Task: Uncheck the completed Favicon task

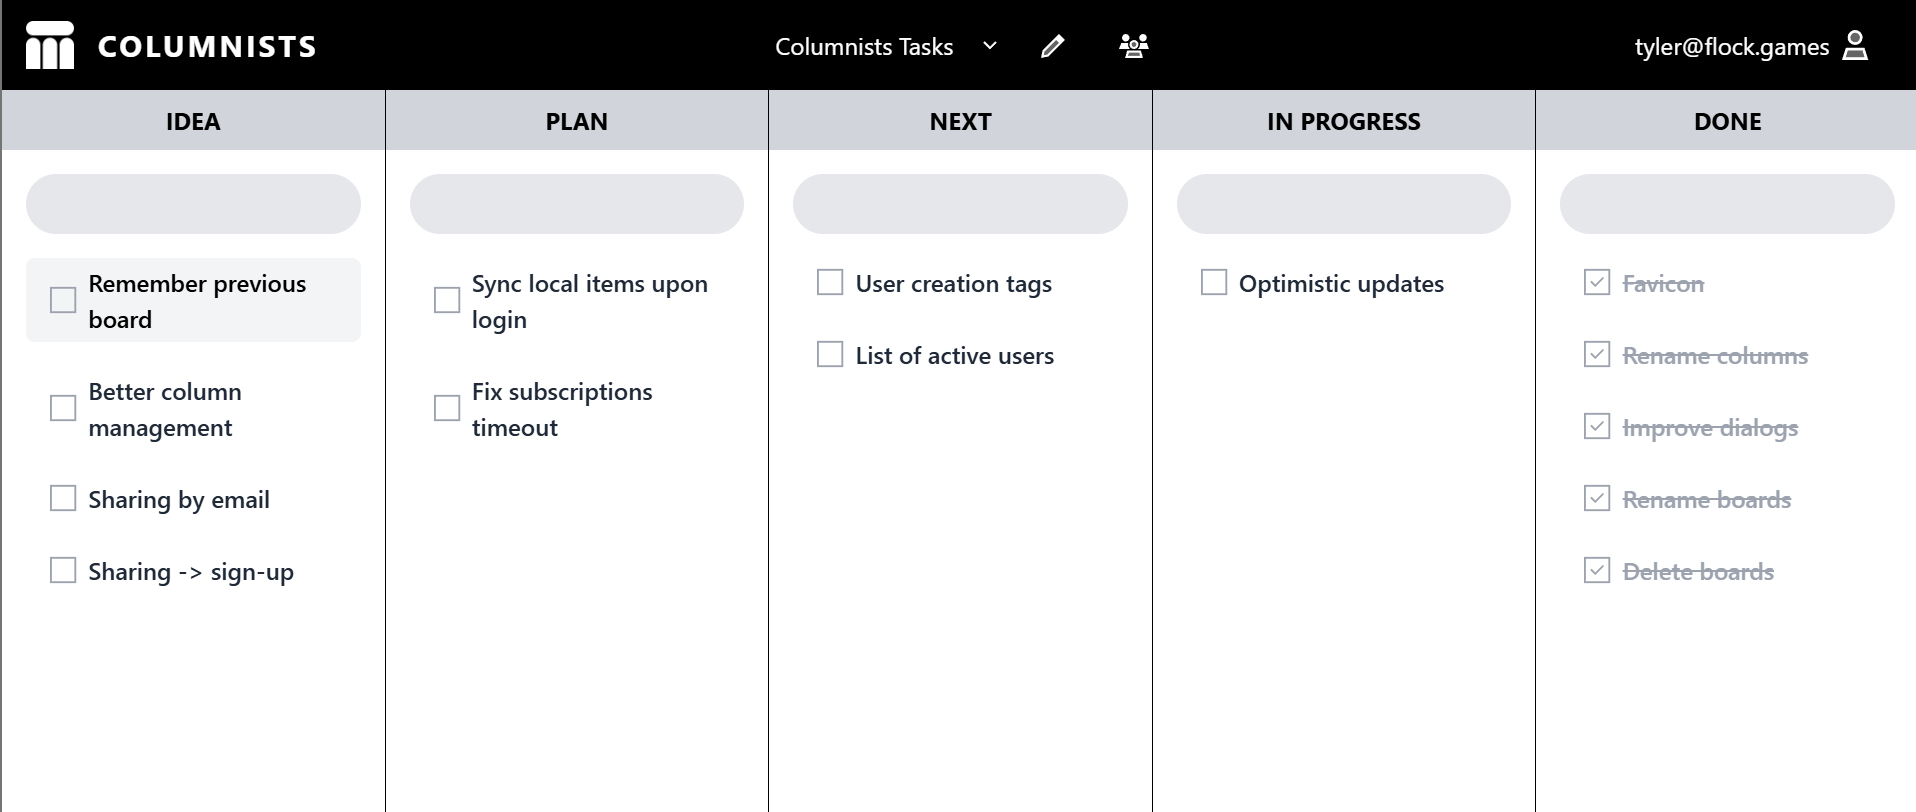Action: click(1597, 283)
